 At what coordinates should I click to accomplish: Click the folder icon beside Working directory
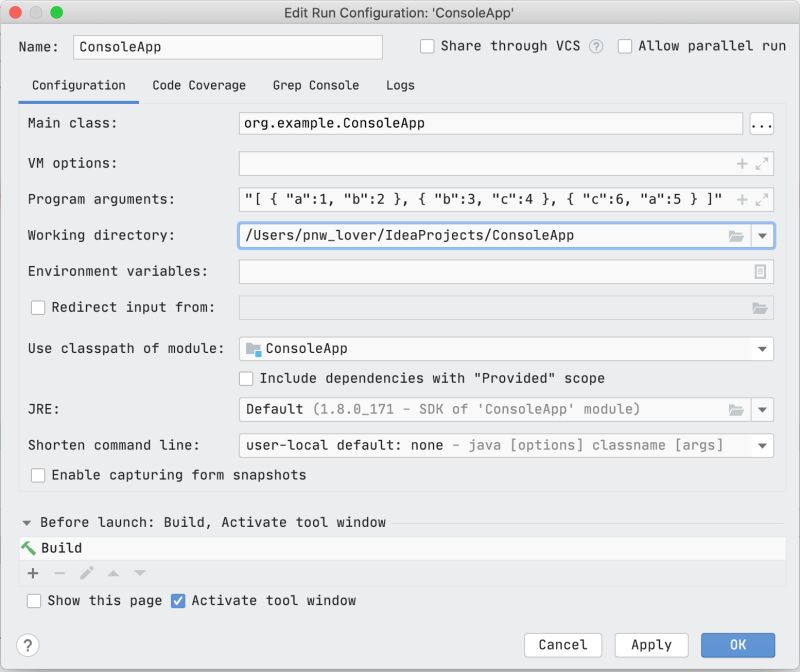737,235
